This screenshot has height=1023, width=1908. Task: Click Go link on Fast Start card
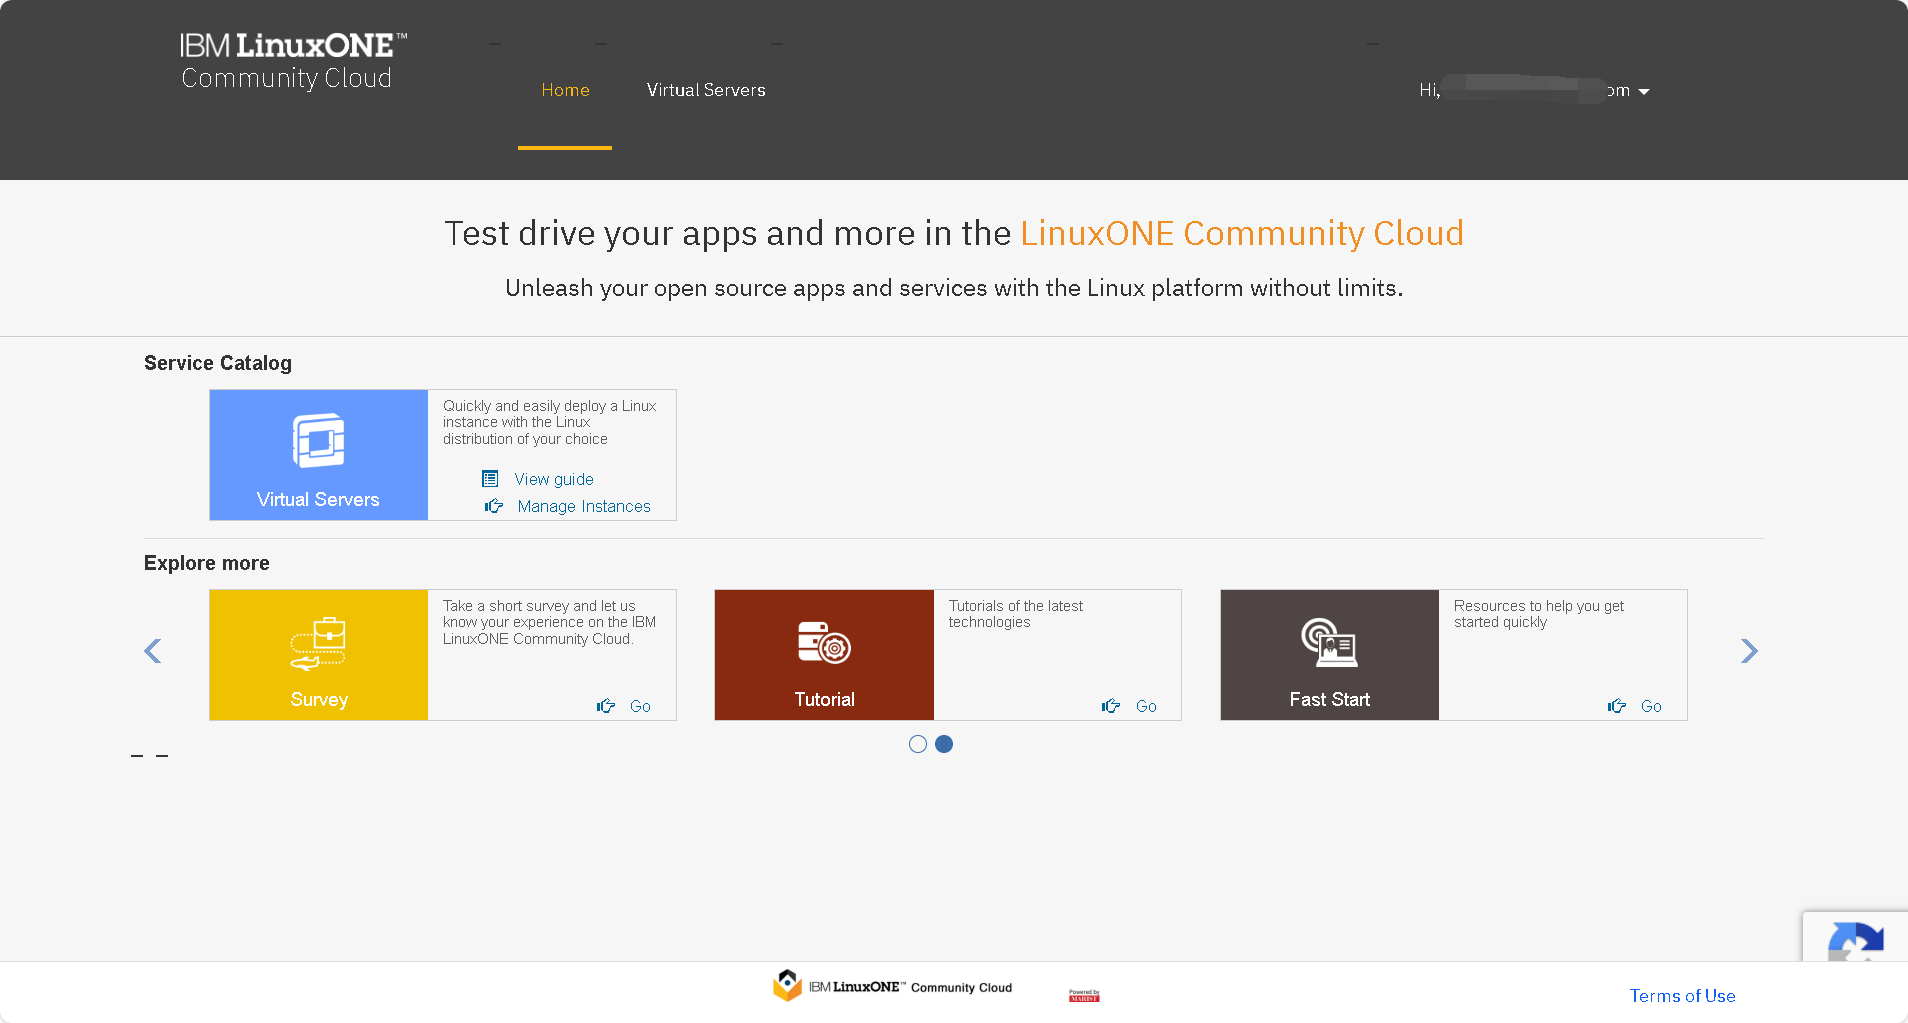[x=1651, y=706]
